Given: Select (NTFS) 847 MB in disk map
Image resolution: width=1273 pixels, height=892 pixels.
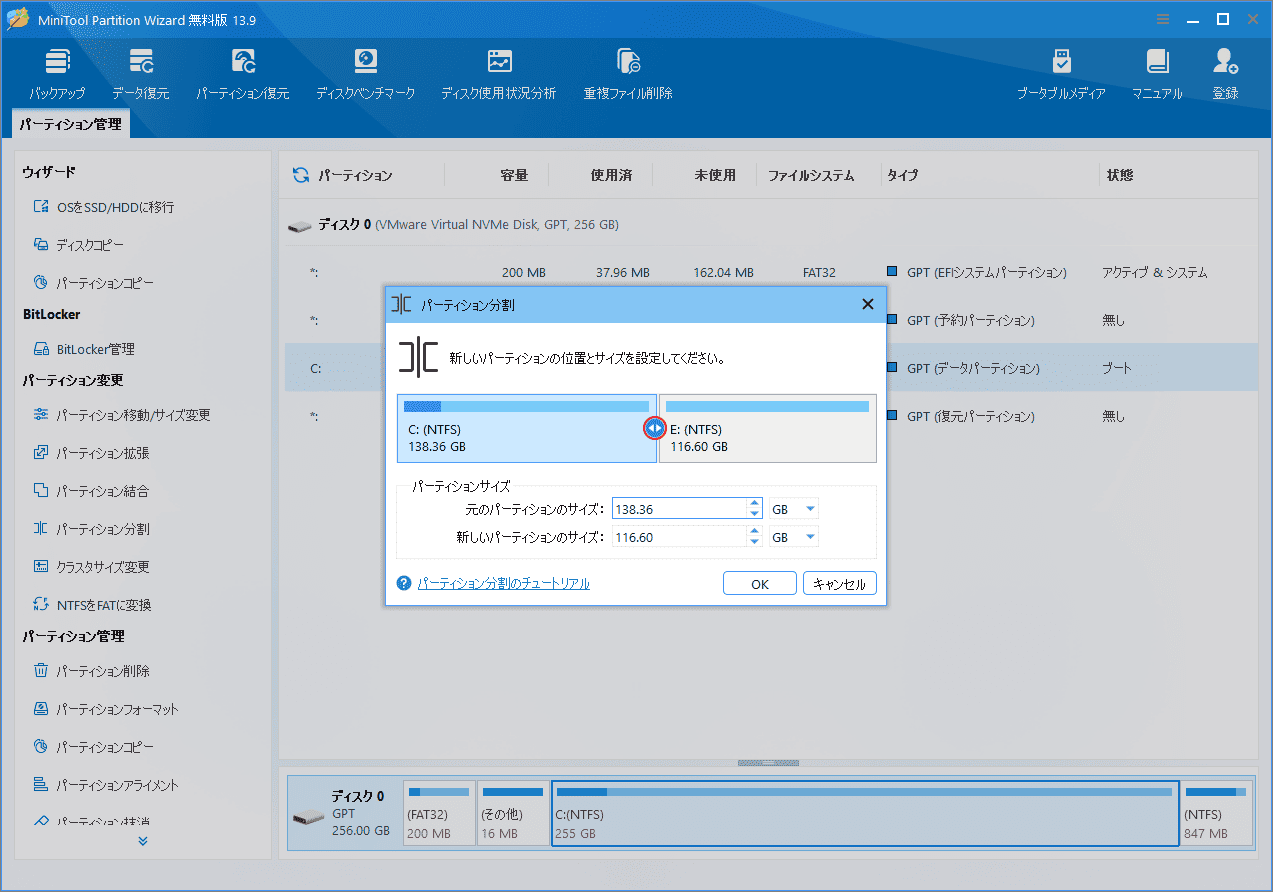Looking at the screenshot, I should pos(1217,813).
